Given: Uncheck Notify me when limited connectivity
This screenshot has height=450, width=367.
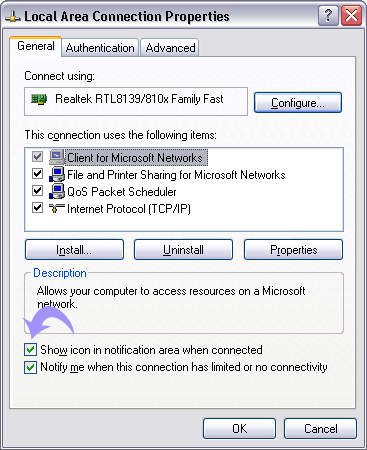Looking at the screenshot, I should coord(30,367).
